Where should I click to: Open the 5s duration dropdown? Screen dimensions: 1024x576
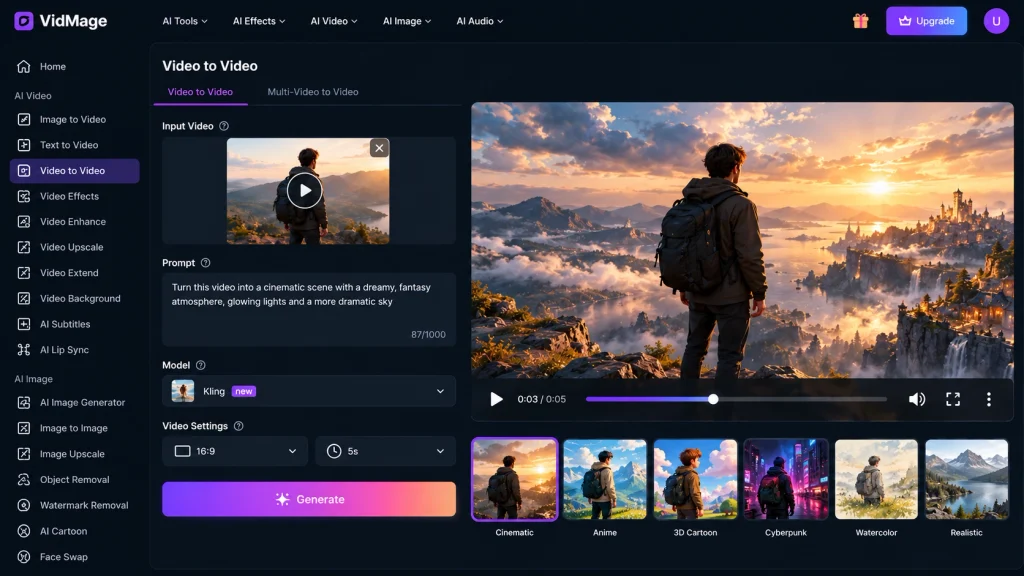385,451
